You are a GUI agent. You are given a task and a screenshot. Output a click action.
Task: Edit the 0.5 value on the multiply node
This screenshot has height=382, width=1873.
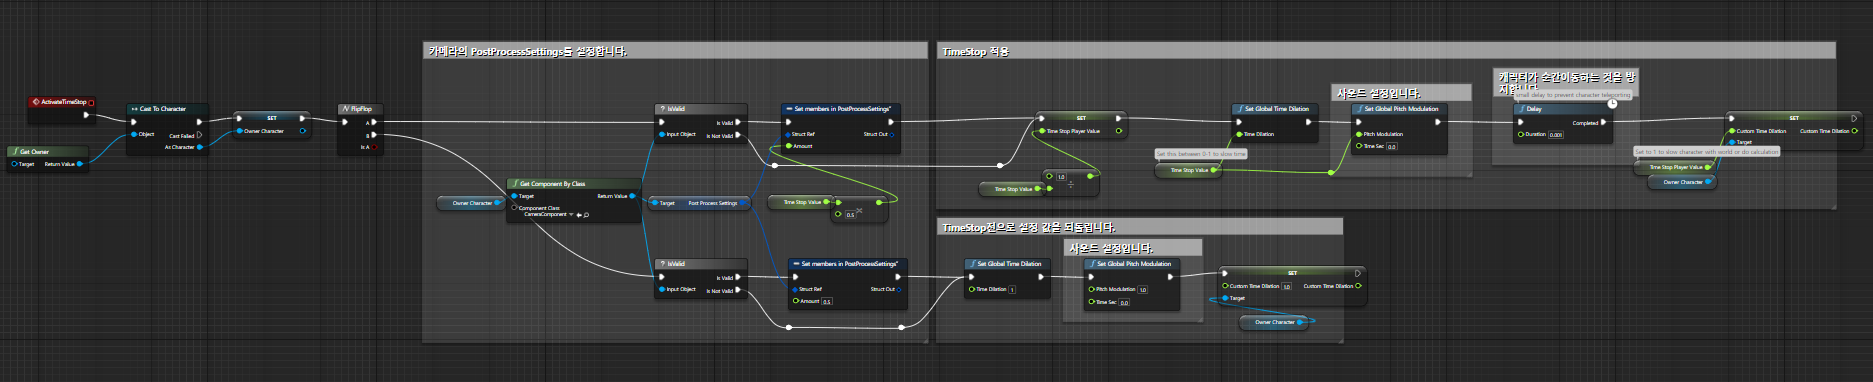851,214
